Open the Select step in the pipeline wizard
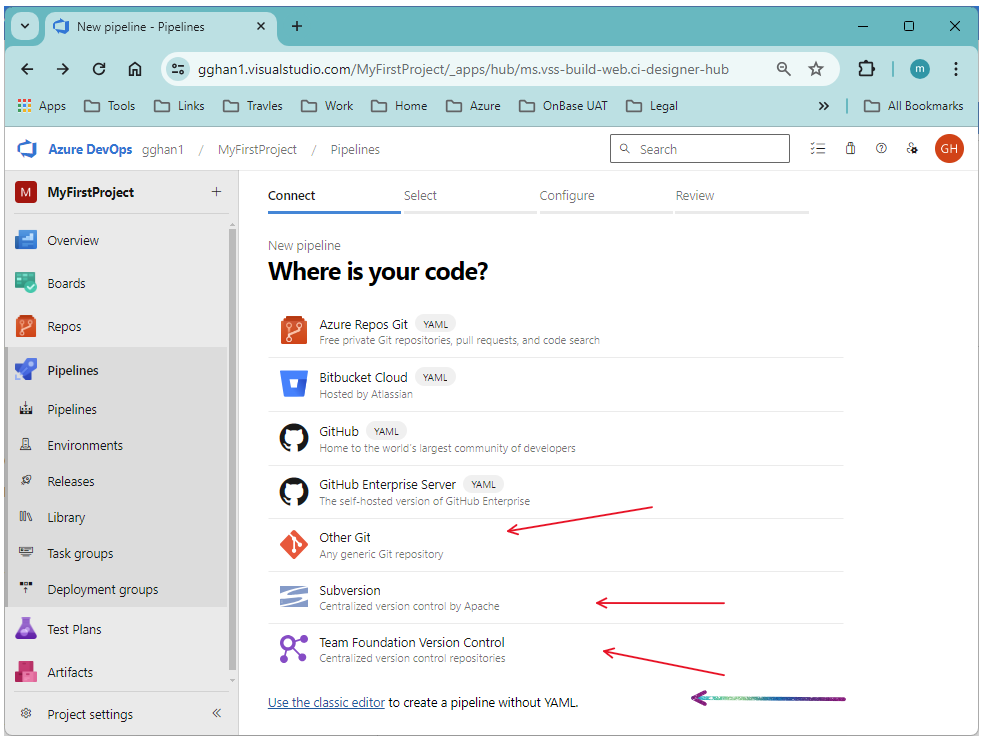This screenshot has width=981, height=740. [x=420, y=195]
